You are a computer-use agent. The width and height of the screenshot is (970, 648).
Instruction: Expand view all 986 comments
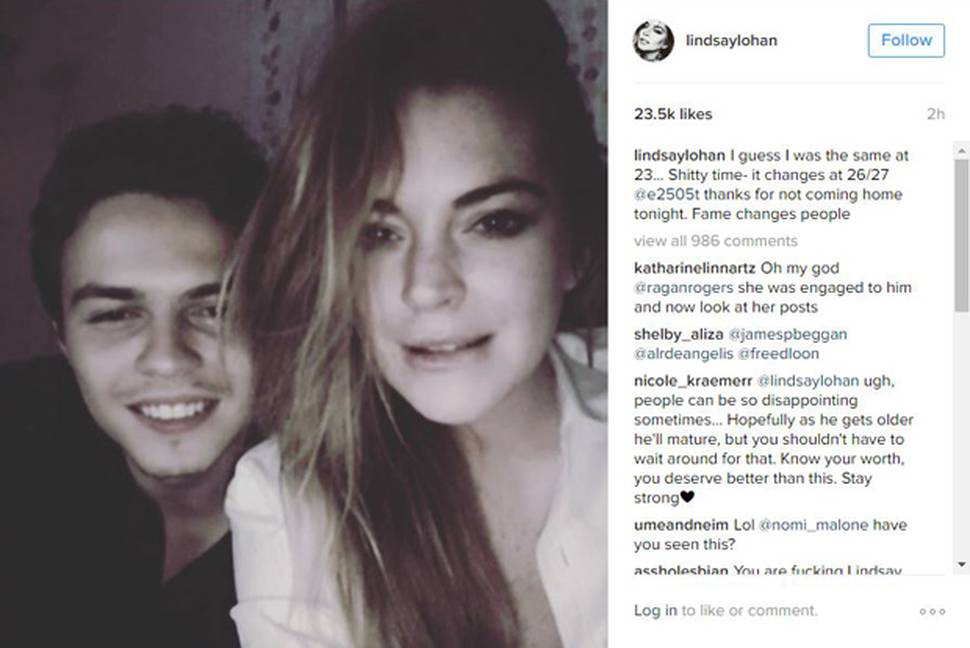pyautogui.click(x=716, y=241)
